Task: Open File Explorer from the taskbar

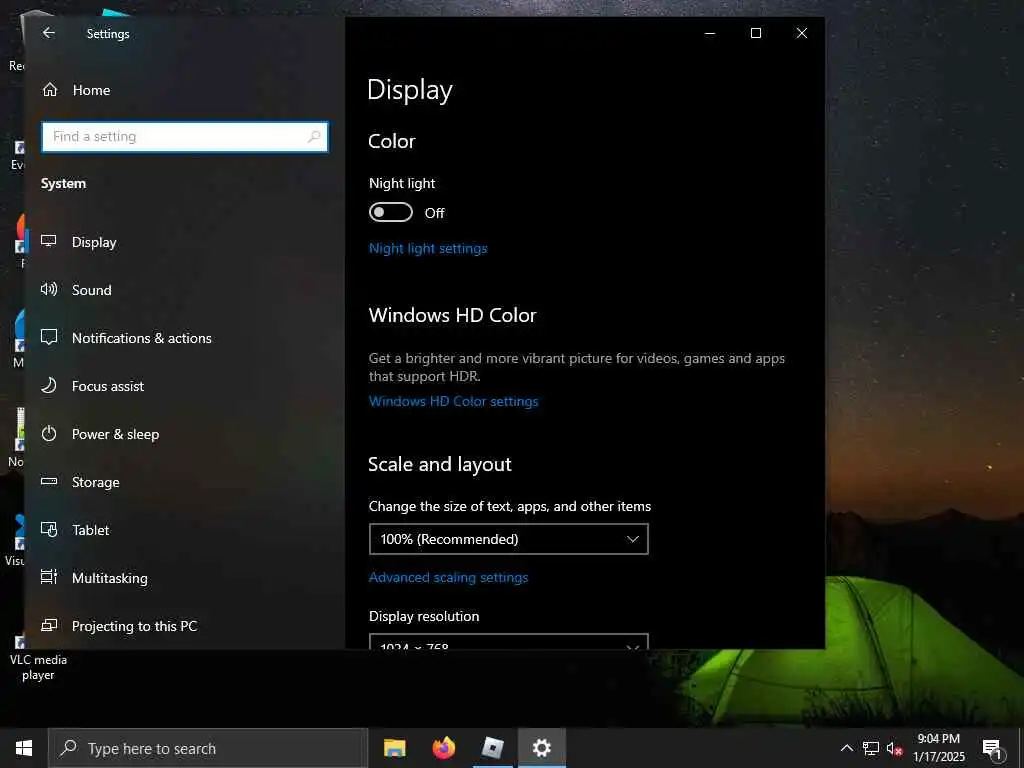Action: [394, 748]
